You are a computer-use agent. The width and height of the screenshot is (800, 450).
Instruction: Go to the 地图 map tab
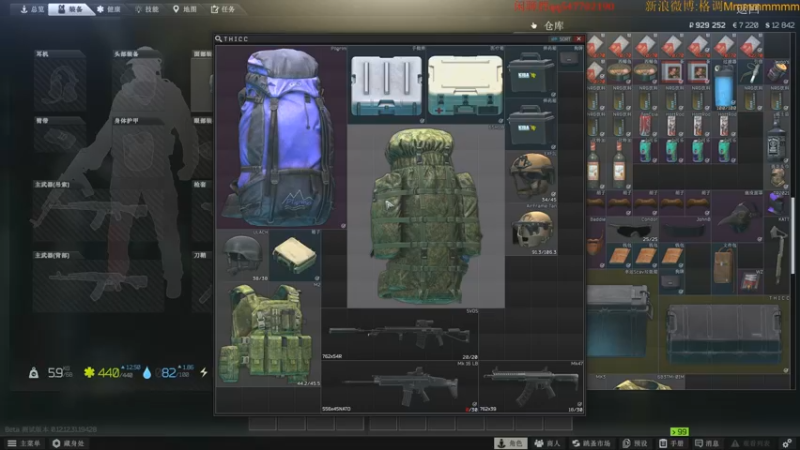[185, 9]
